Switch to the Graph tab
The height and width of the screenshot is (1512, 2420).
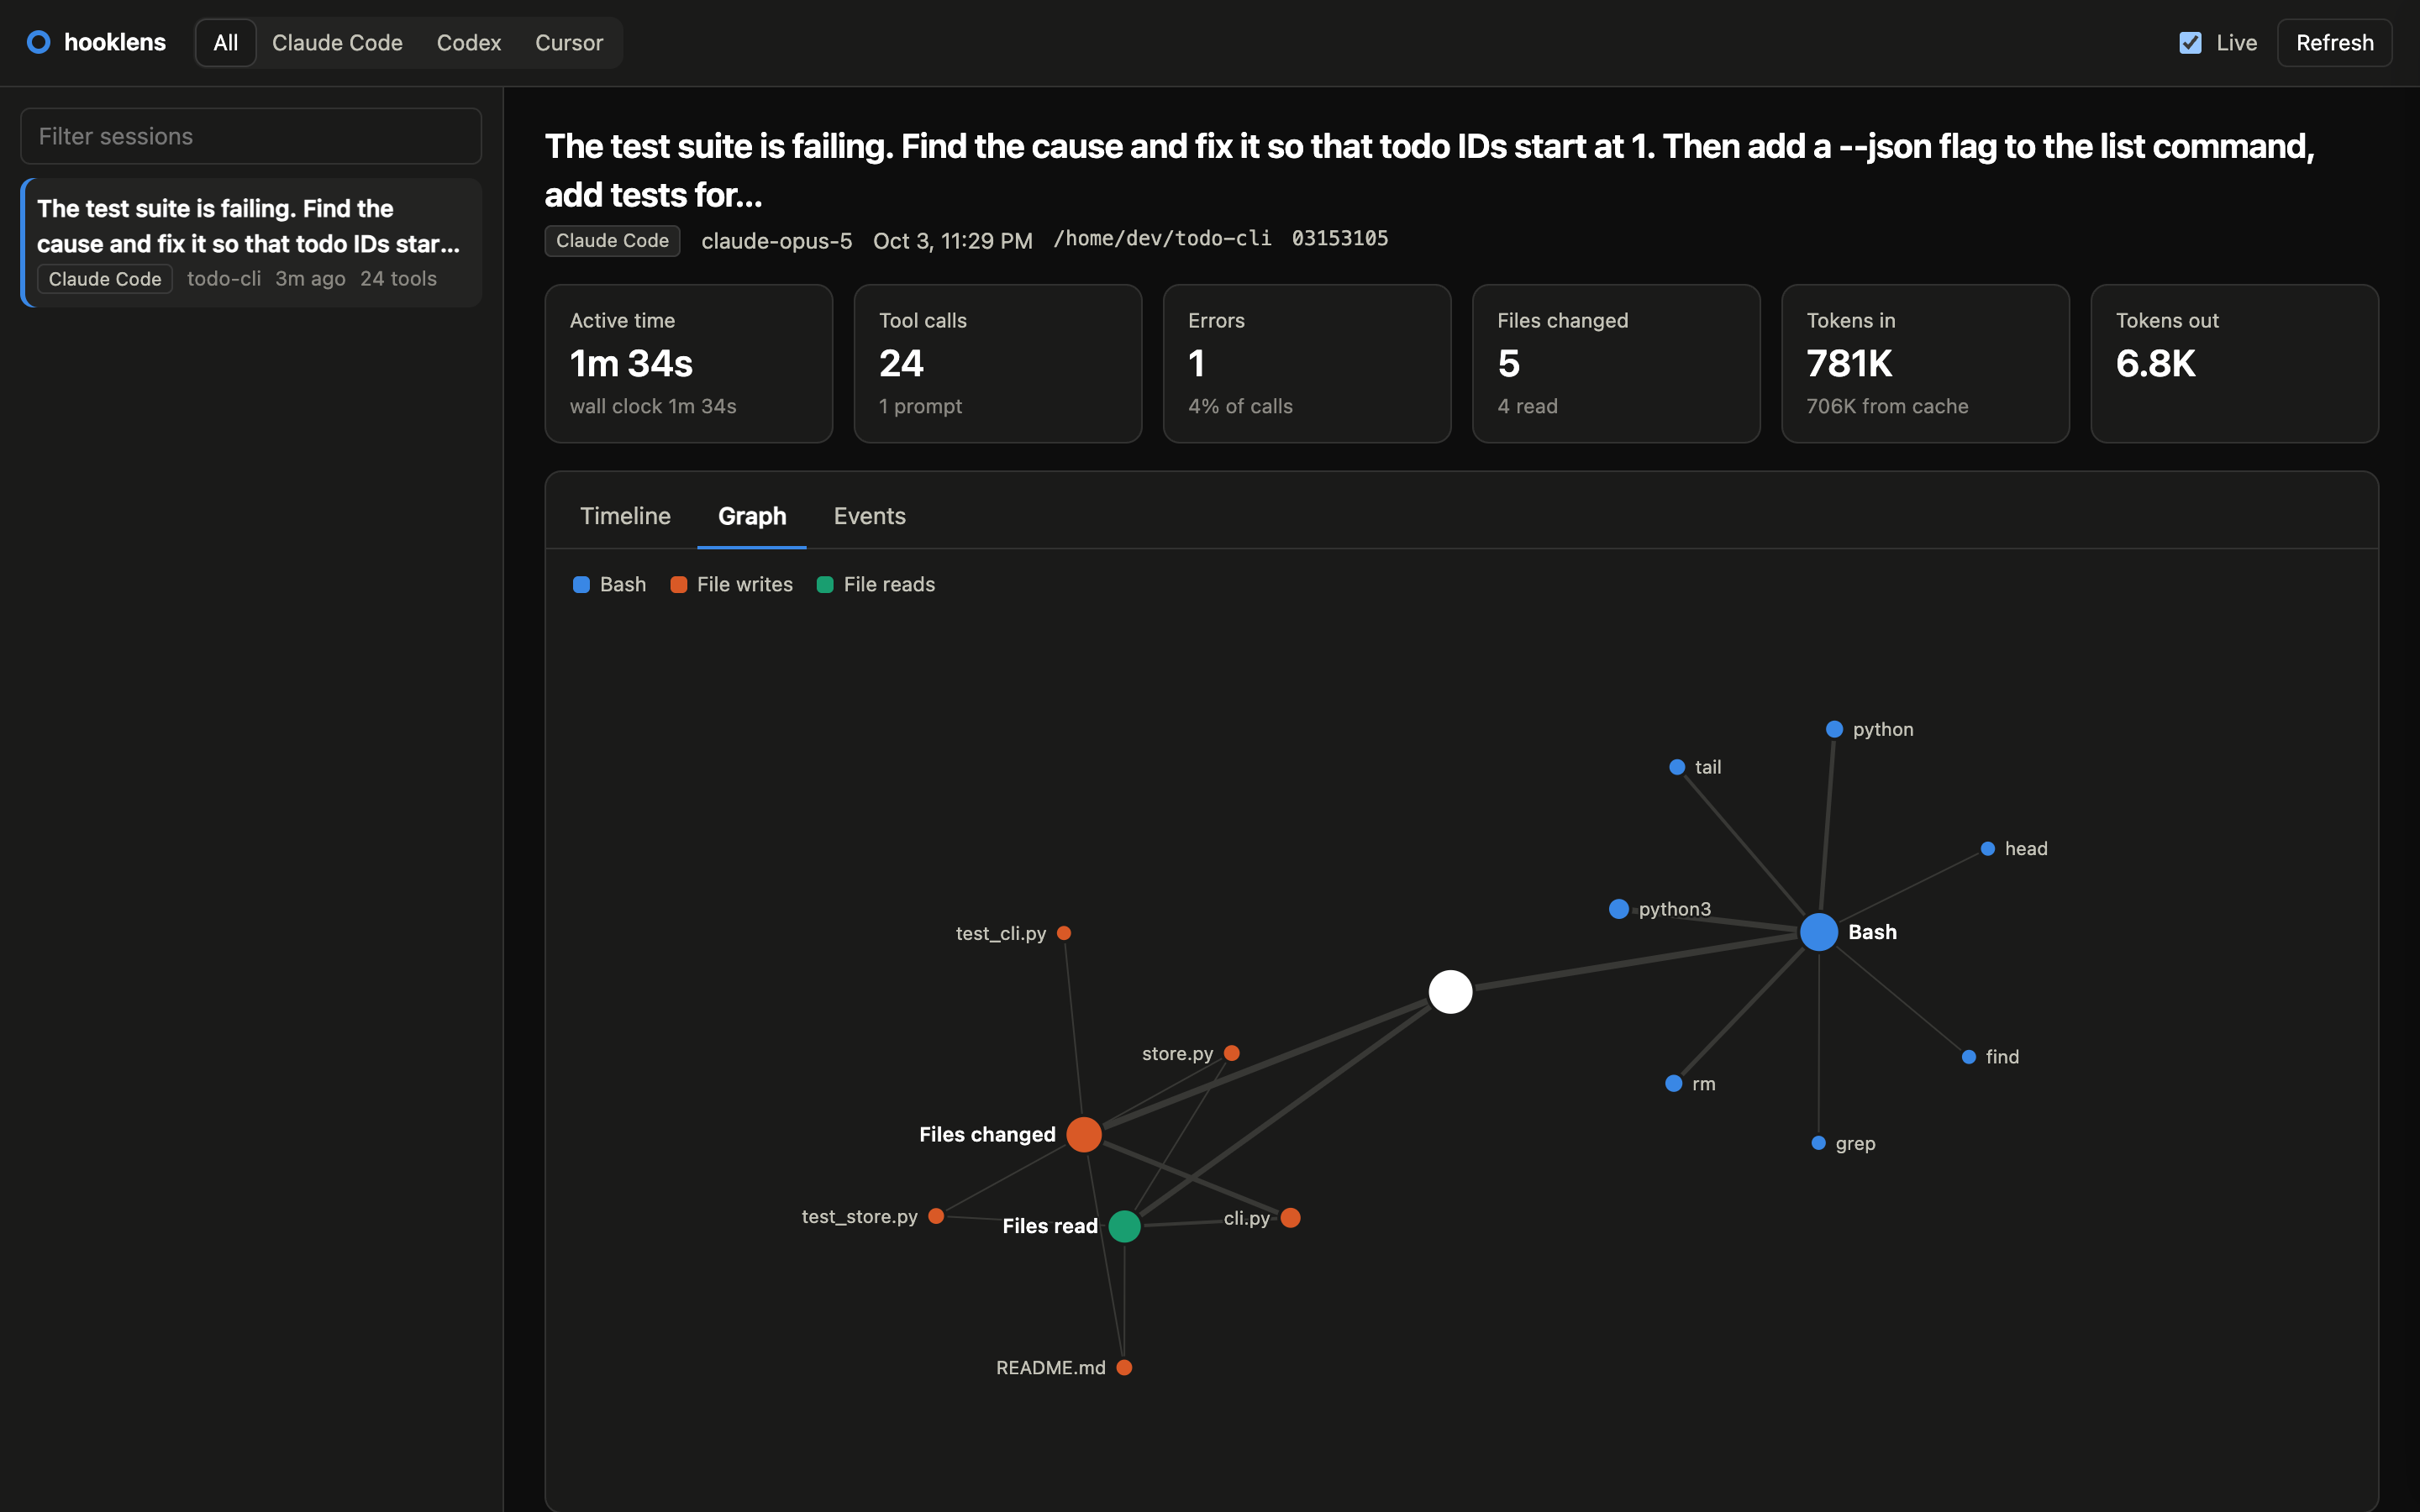[752, 516]
